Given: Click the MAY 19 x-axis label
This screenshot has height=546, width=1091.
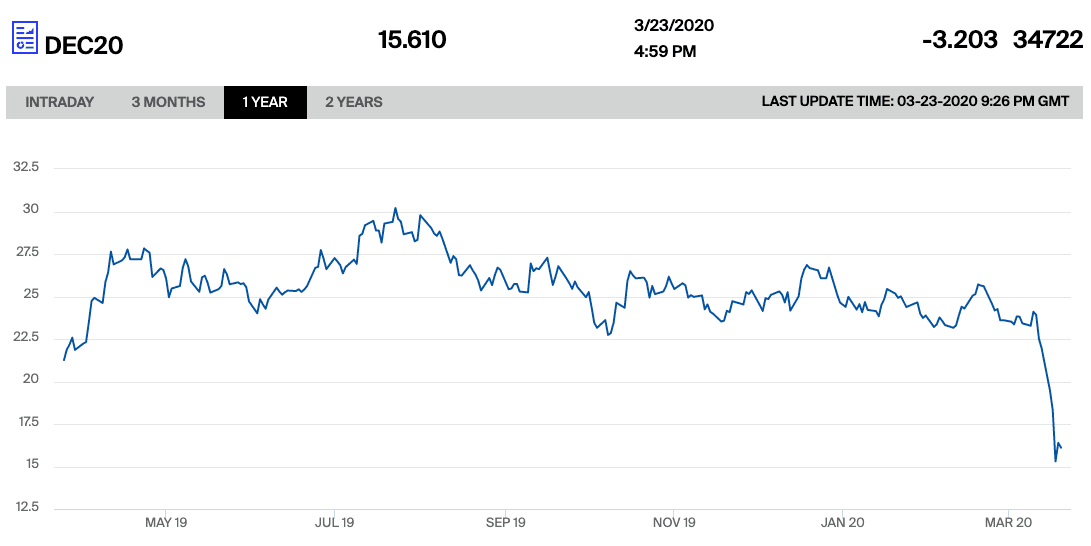Looking at the screenshot, I should click(x=166, y=523).
